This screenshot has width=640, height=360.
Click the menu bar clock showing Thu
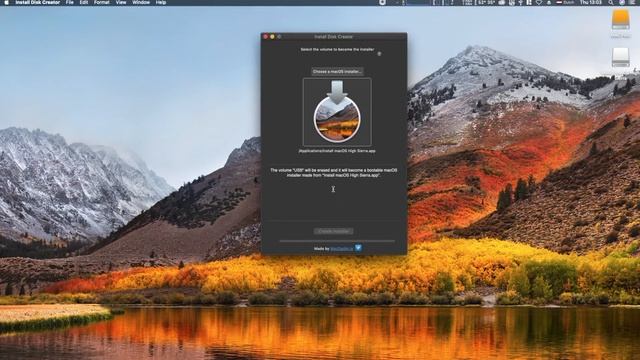click(591, 2)
